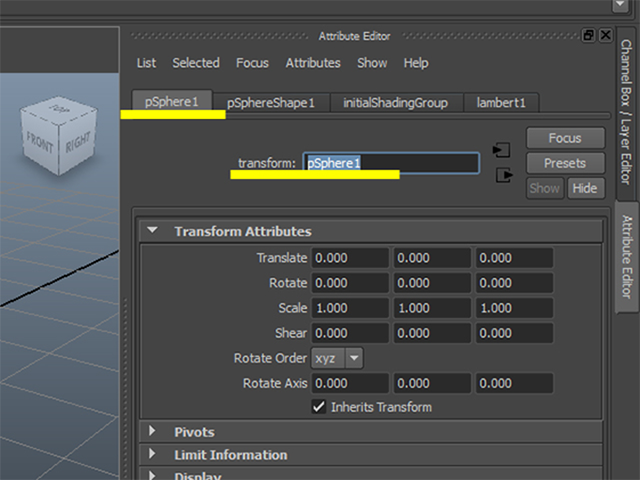This screenshot has width=640, height=480.
Task: Click the Scale X field
Action: [x=350, y=308]
